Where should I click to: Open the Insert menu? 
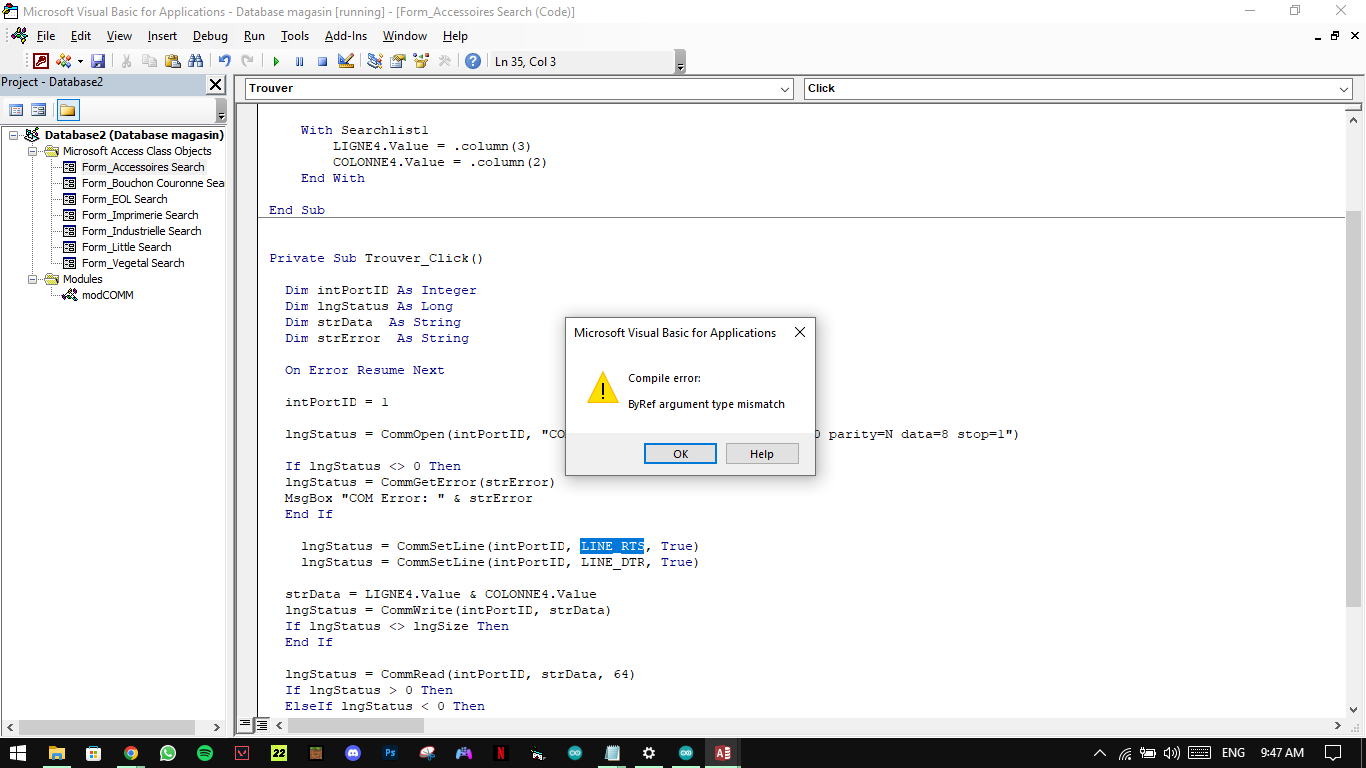tap(162, 36)
